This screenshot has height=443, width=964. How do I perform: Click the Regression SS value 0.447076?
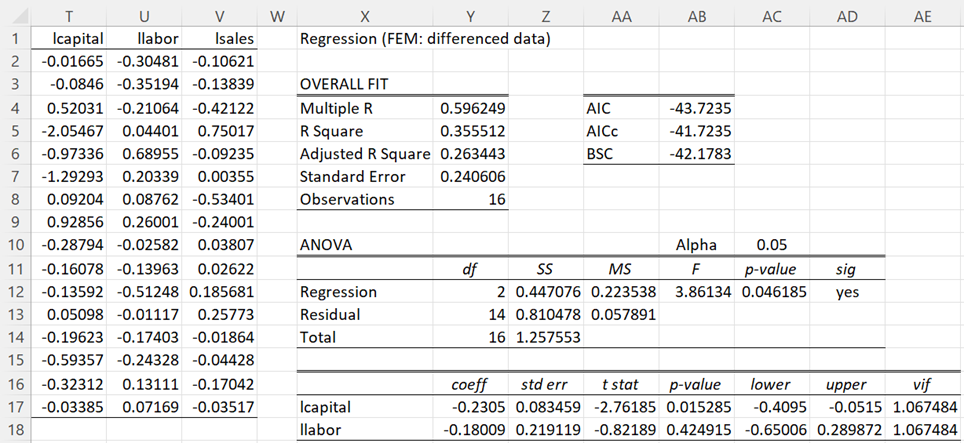[x=548, y=292]
